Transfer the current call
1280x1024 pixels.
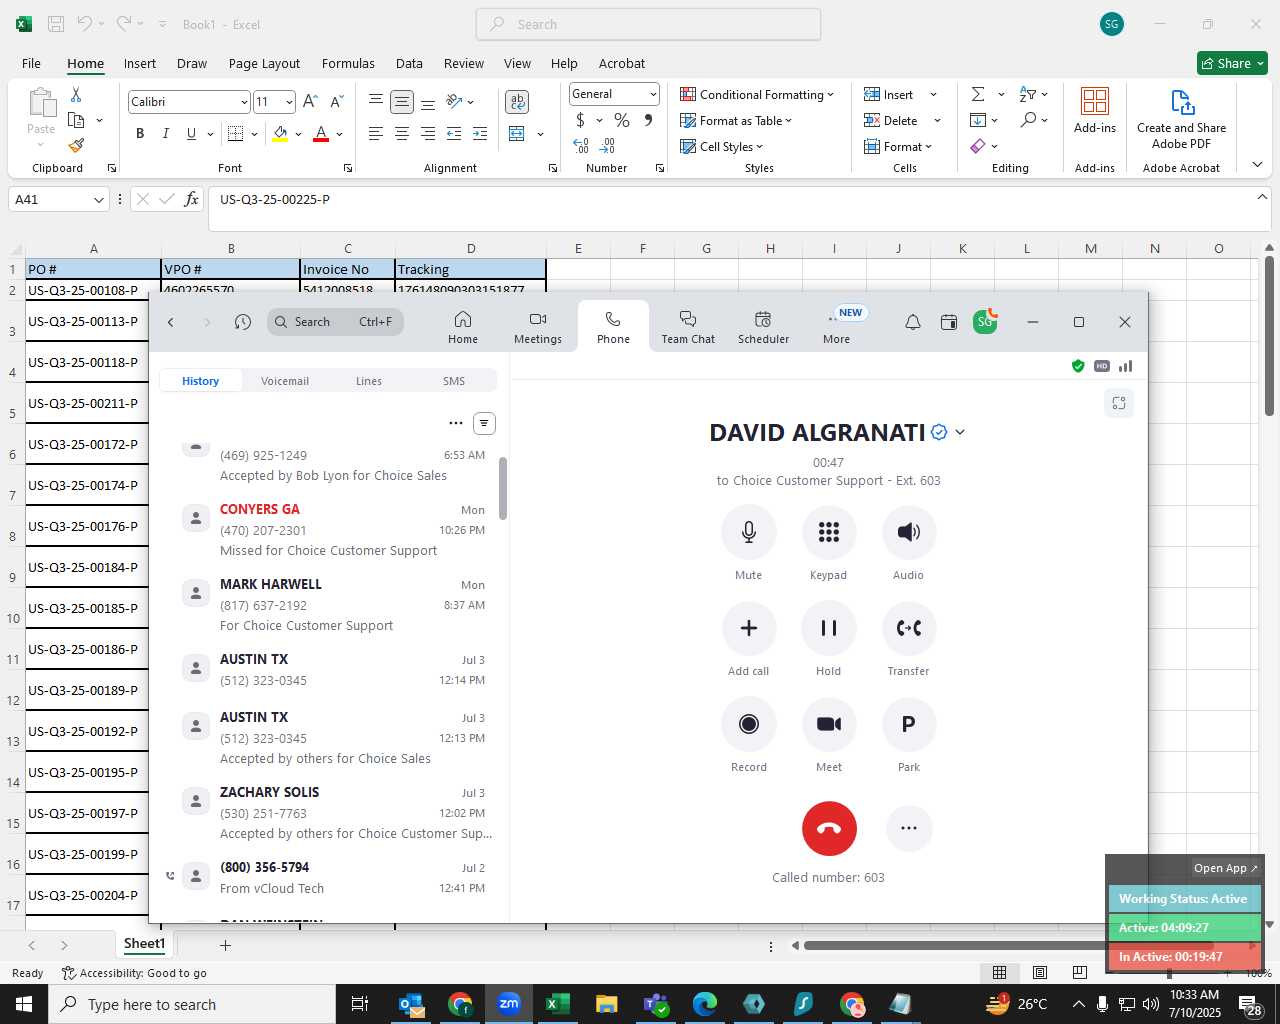pyautogui.click(x=908, y=628)
